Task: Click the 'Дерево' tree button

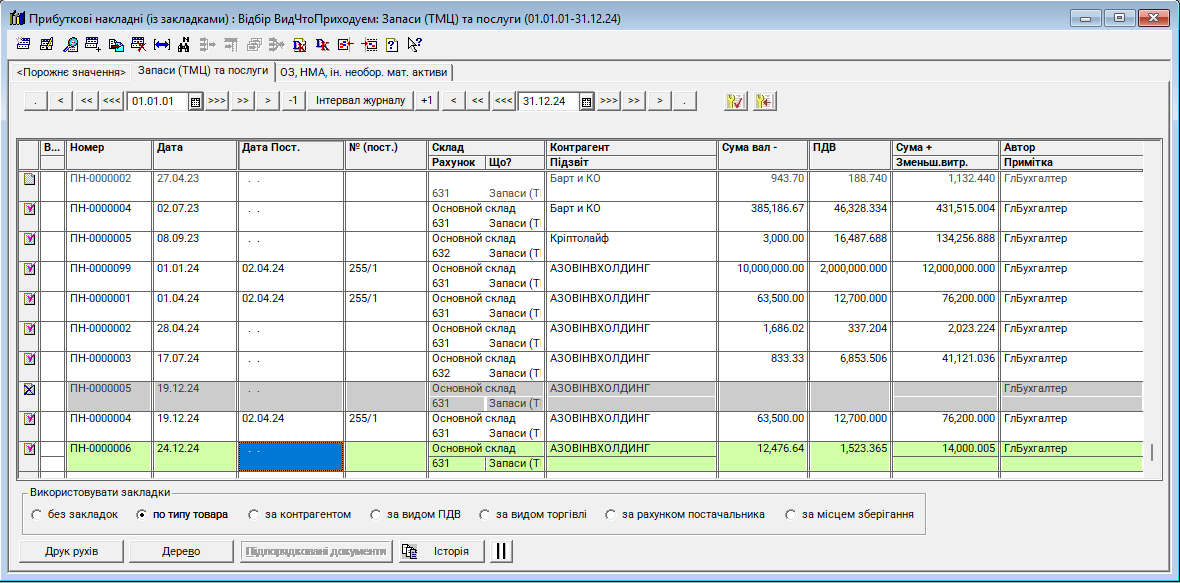Action: click(x=181, y=551)
